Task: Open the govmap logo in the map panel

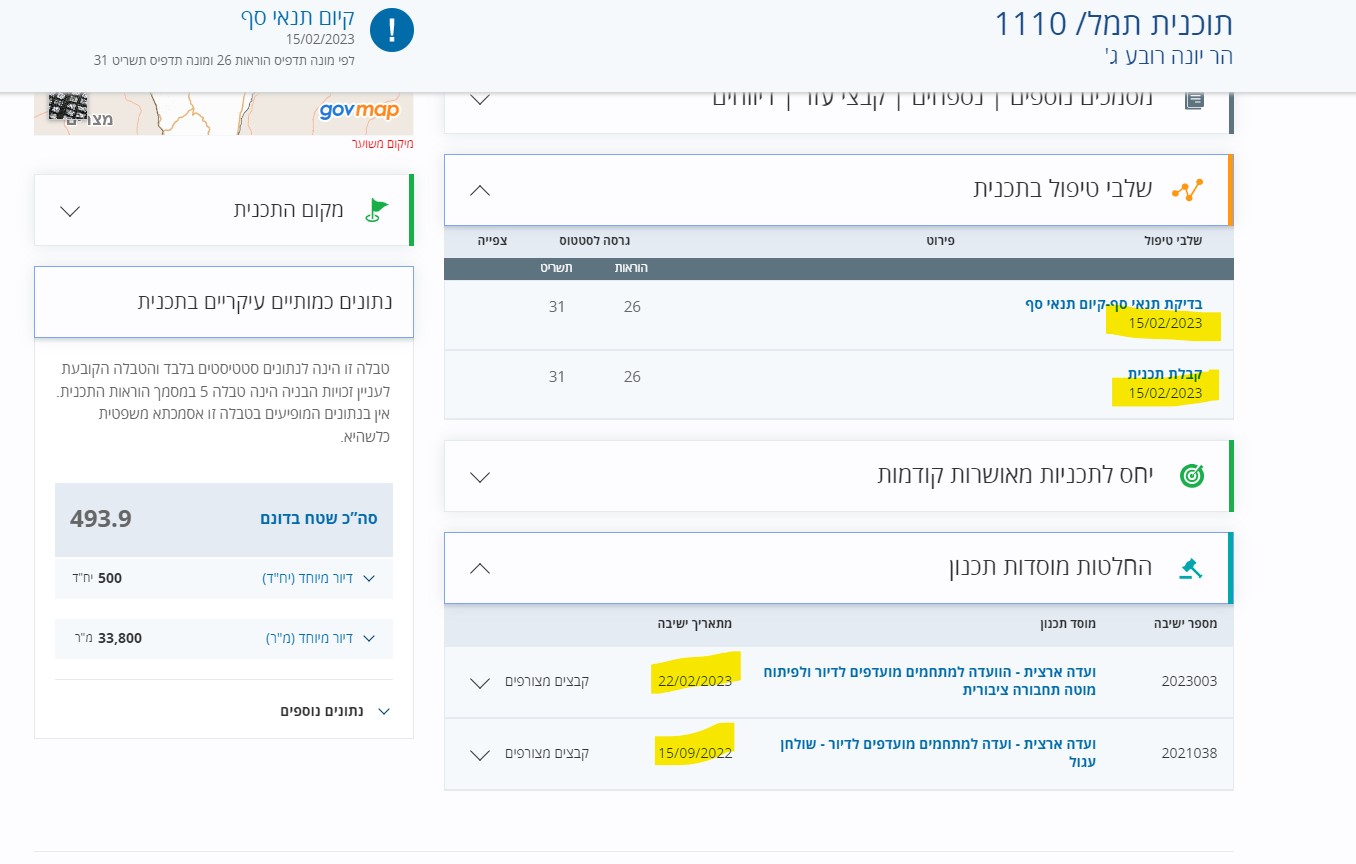Action: pos(358,110)
